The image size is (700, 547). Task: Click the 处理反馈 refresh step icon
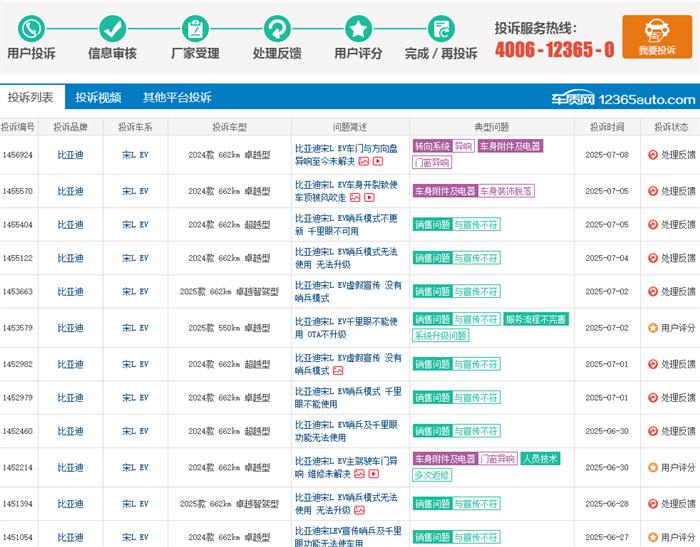click(x=277, y=29)
